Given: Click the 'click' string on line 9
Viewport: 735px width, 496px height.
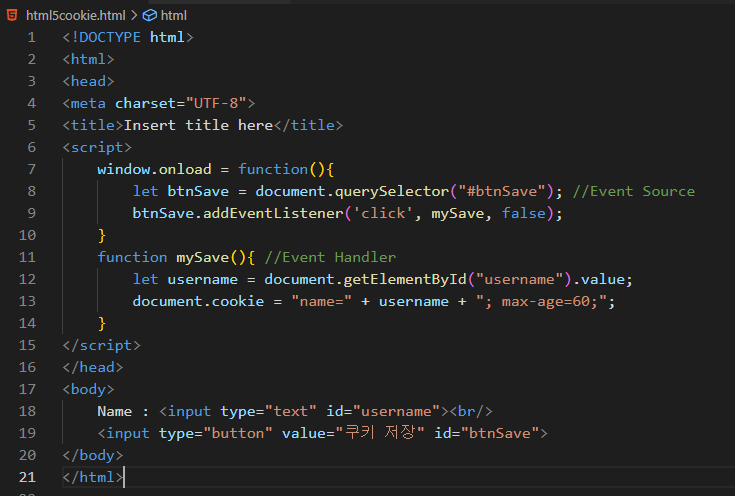Looking at the screenshot, I should click(x=383, y=213).
